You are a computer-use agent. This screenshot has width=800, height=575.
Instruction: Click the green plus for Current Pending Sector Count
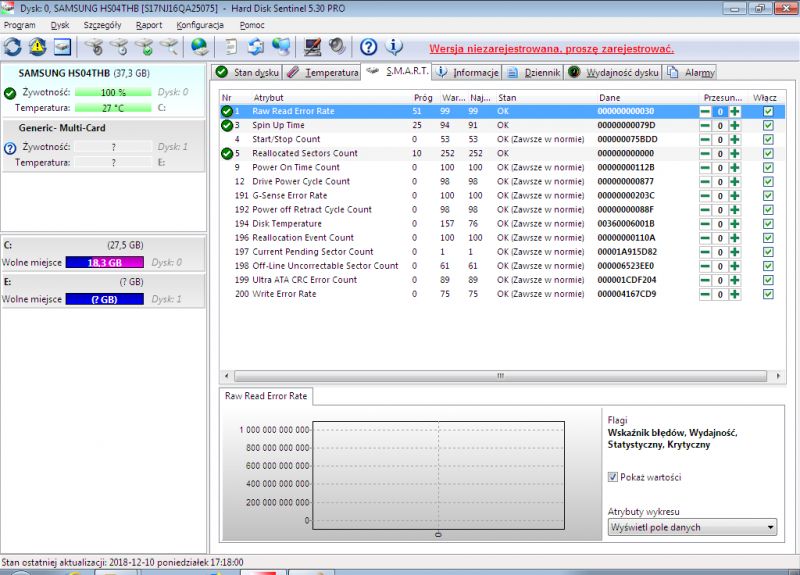click(735, 252)
